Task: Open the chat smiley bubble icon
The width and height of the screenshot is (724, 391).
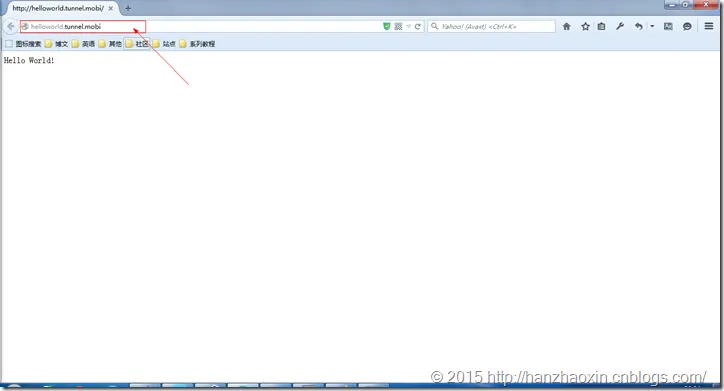Action: pyautogui.click(x=687, y=26)
